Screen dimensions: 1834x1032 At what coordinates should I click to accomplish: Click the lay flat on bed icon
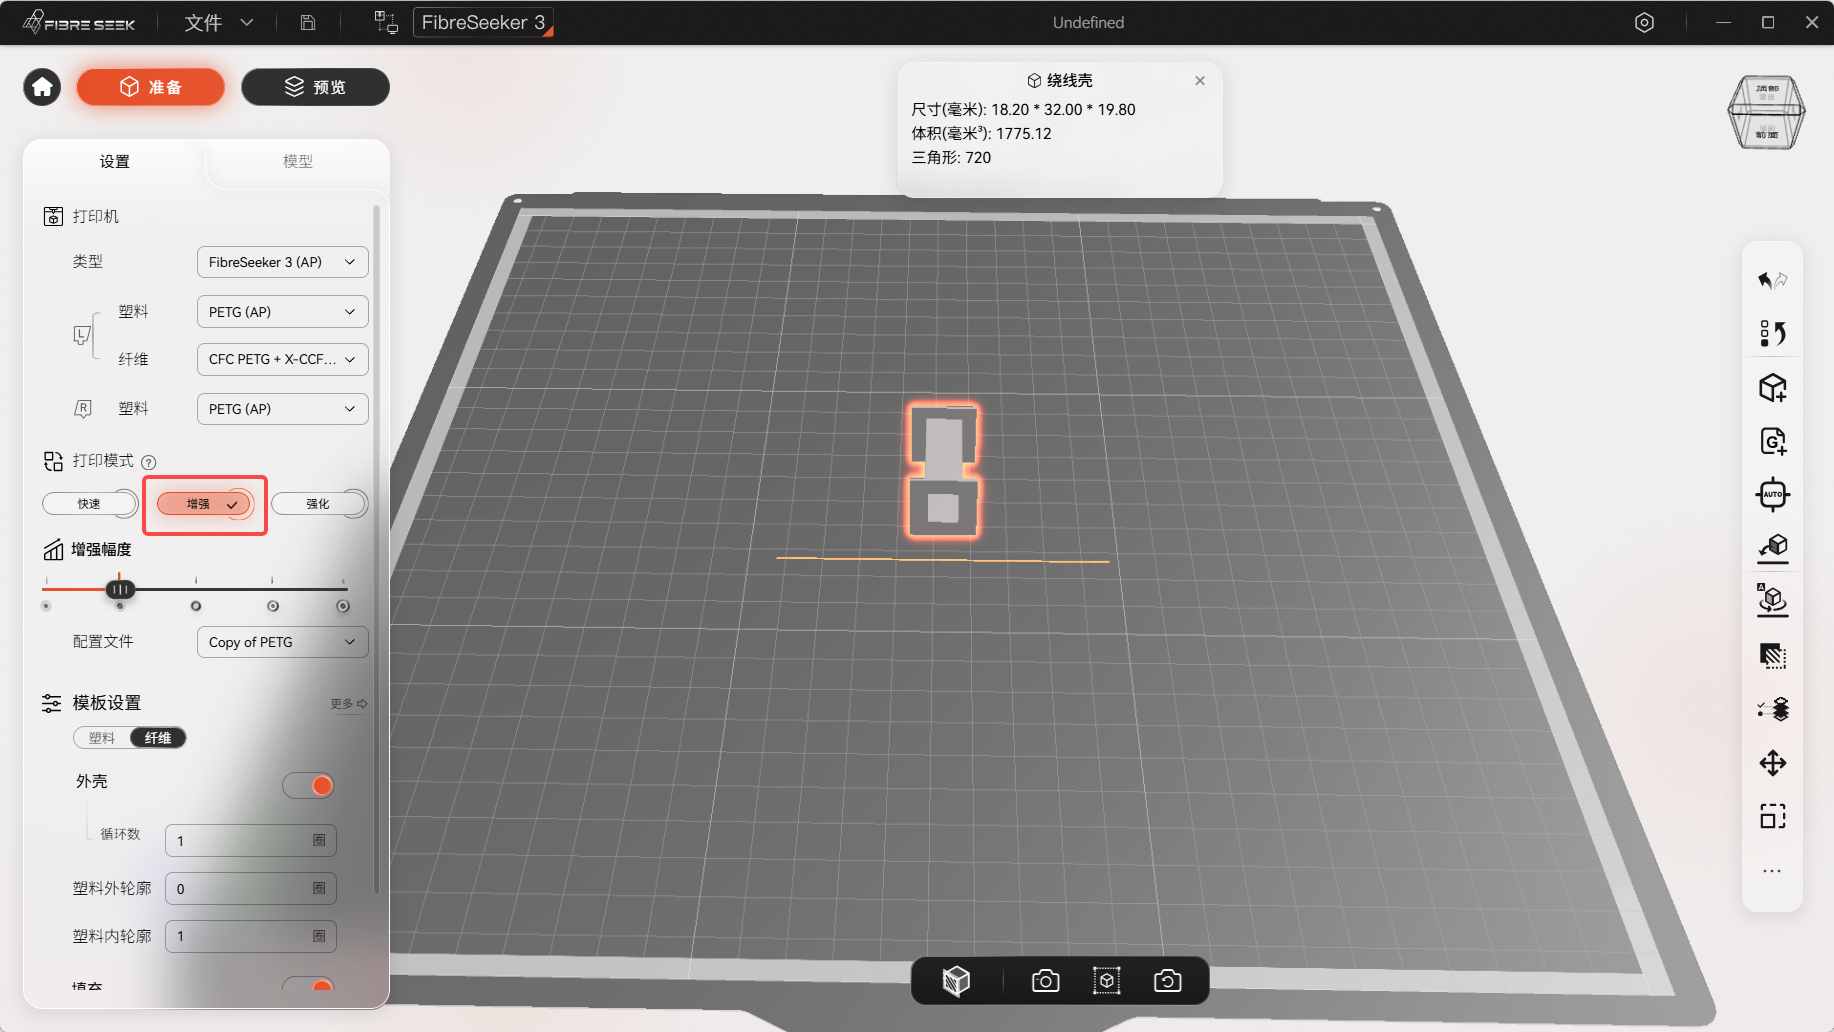tap(1772, 547)
